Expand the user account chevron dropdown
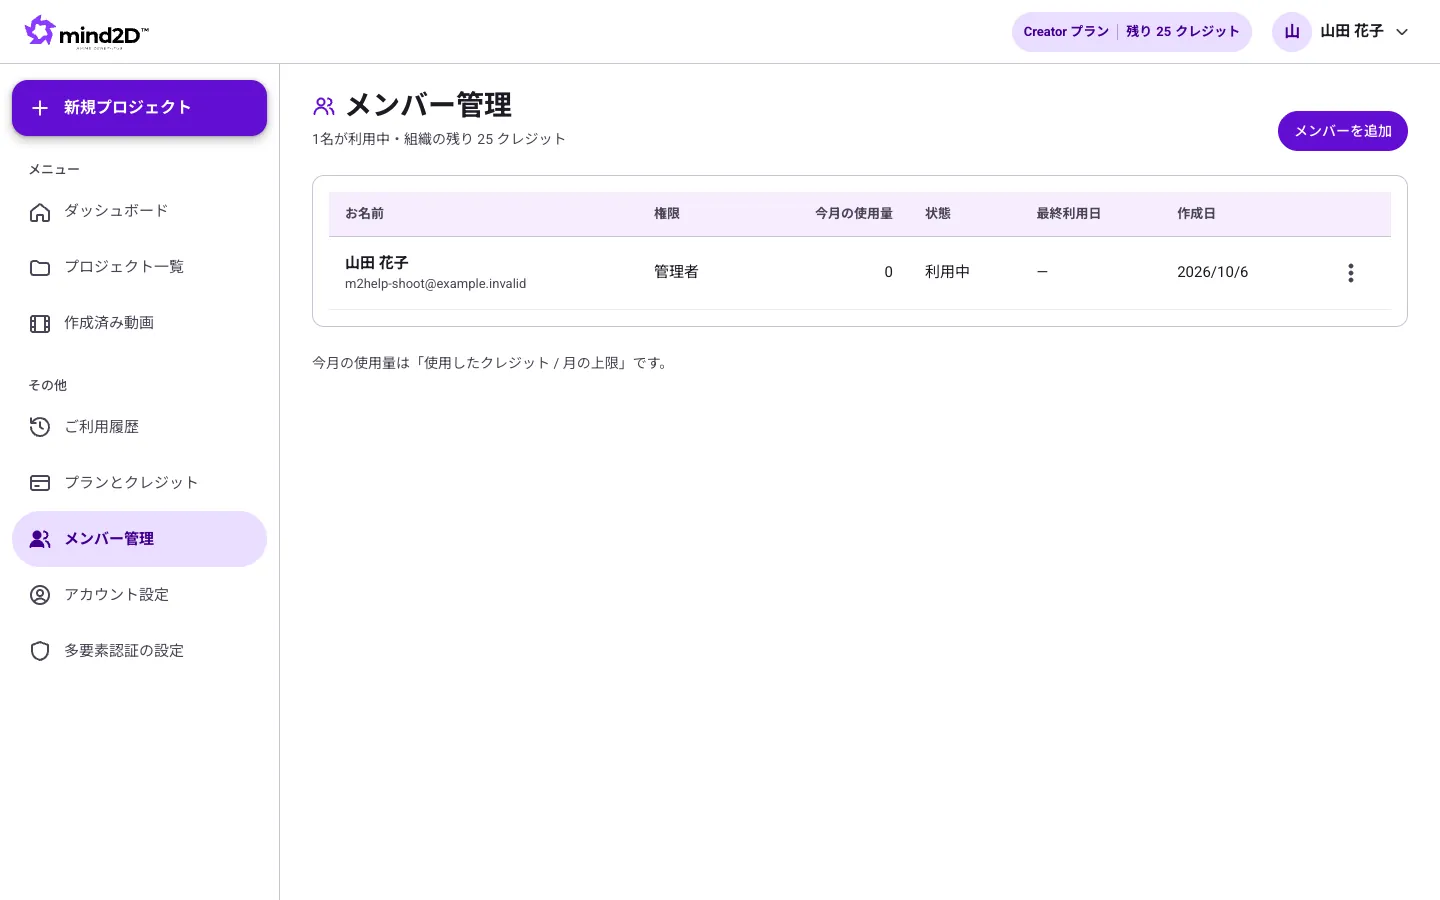Viewport: 1440px width, 900px height. tap(1402, 32)
